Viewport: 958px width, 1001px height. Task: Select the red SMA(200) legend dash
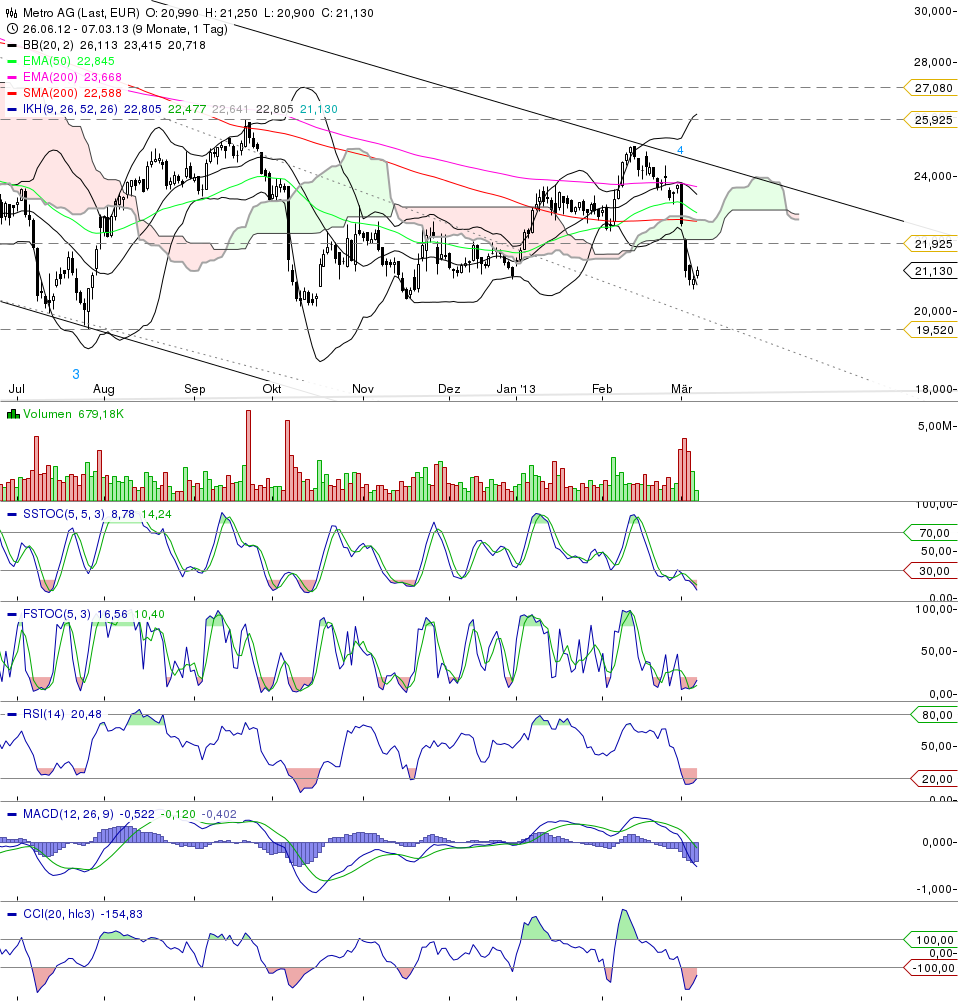[x=11, y=93]
